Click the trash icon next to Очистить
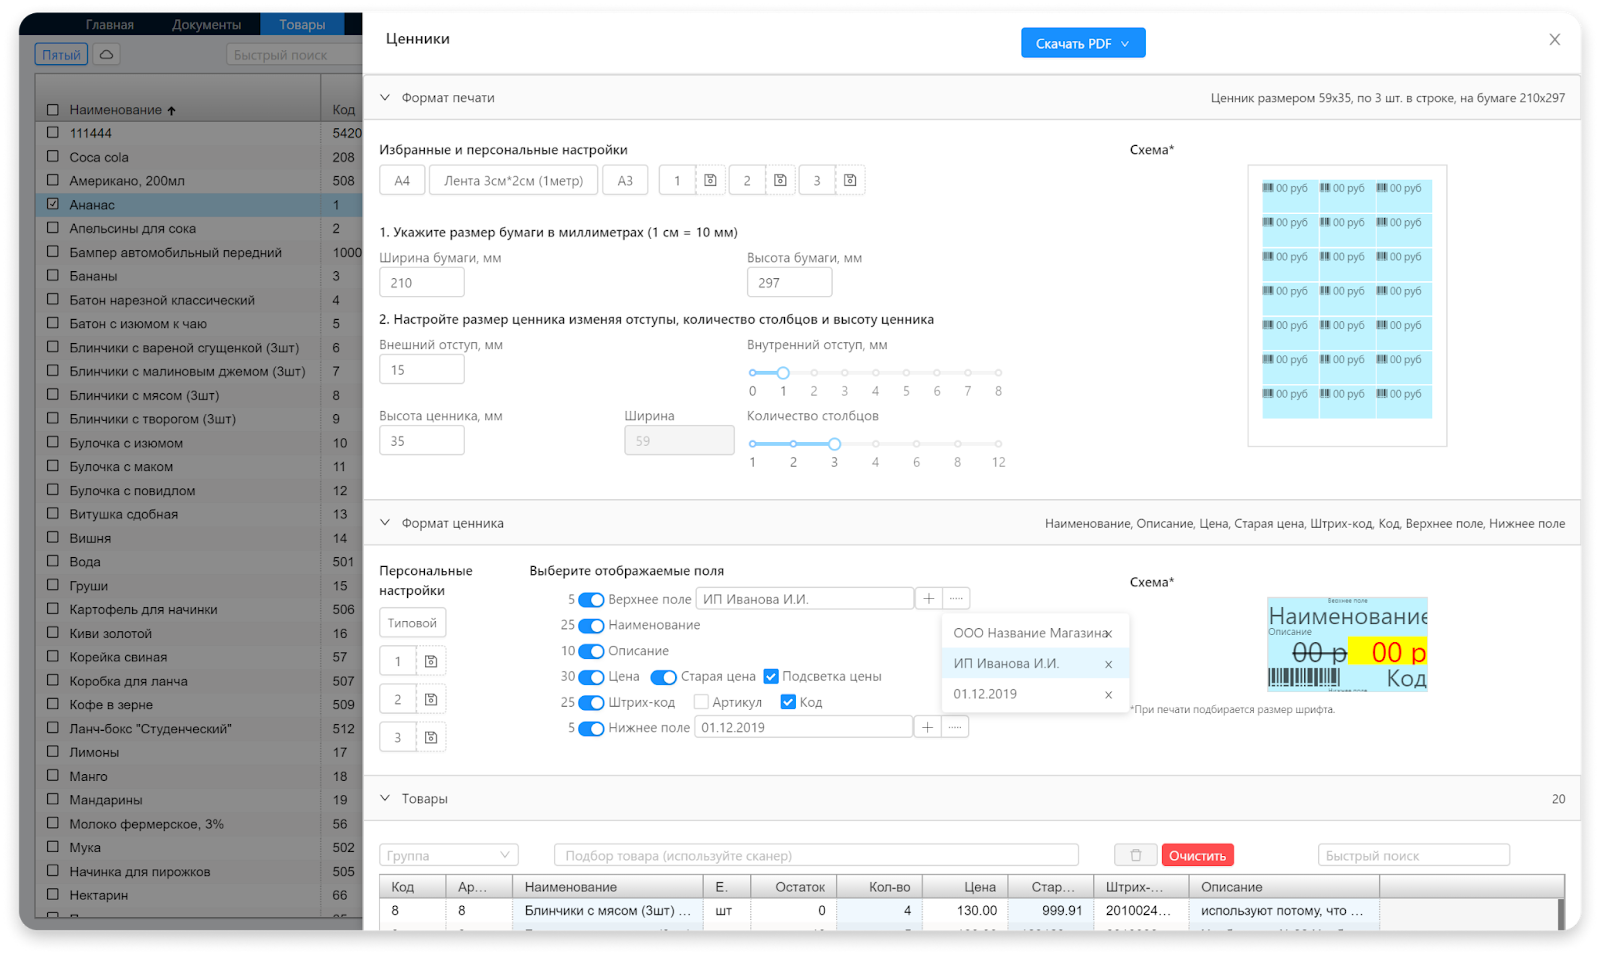This screenshot has width=1600, height=956. [x=1136, y=855]
